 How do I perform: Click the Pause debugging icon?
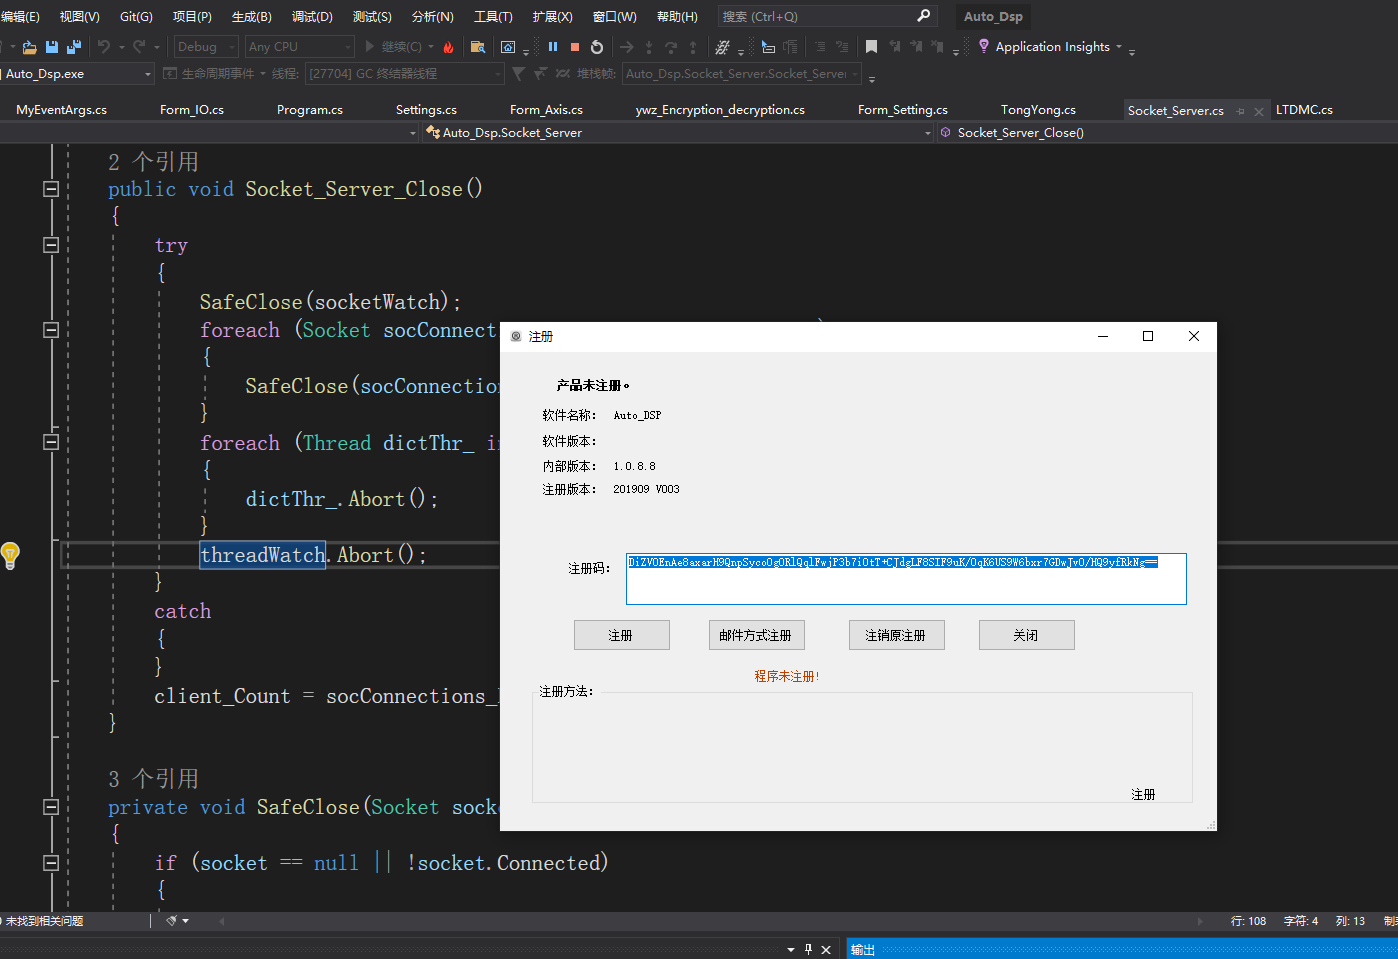click(x=553, y=47)
